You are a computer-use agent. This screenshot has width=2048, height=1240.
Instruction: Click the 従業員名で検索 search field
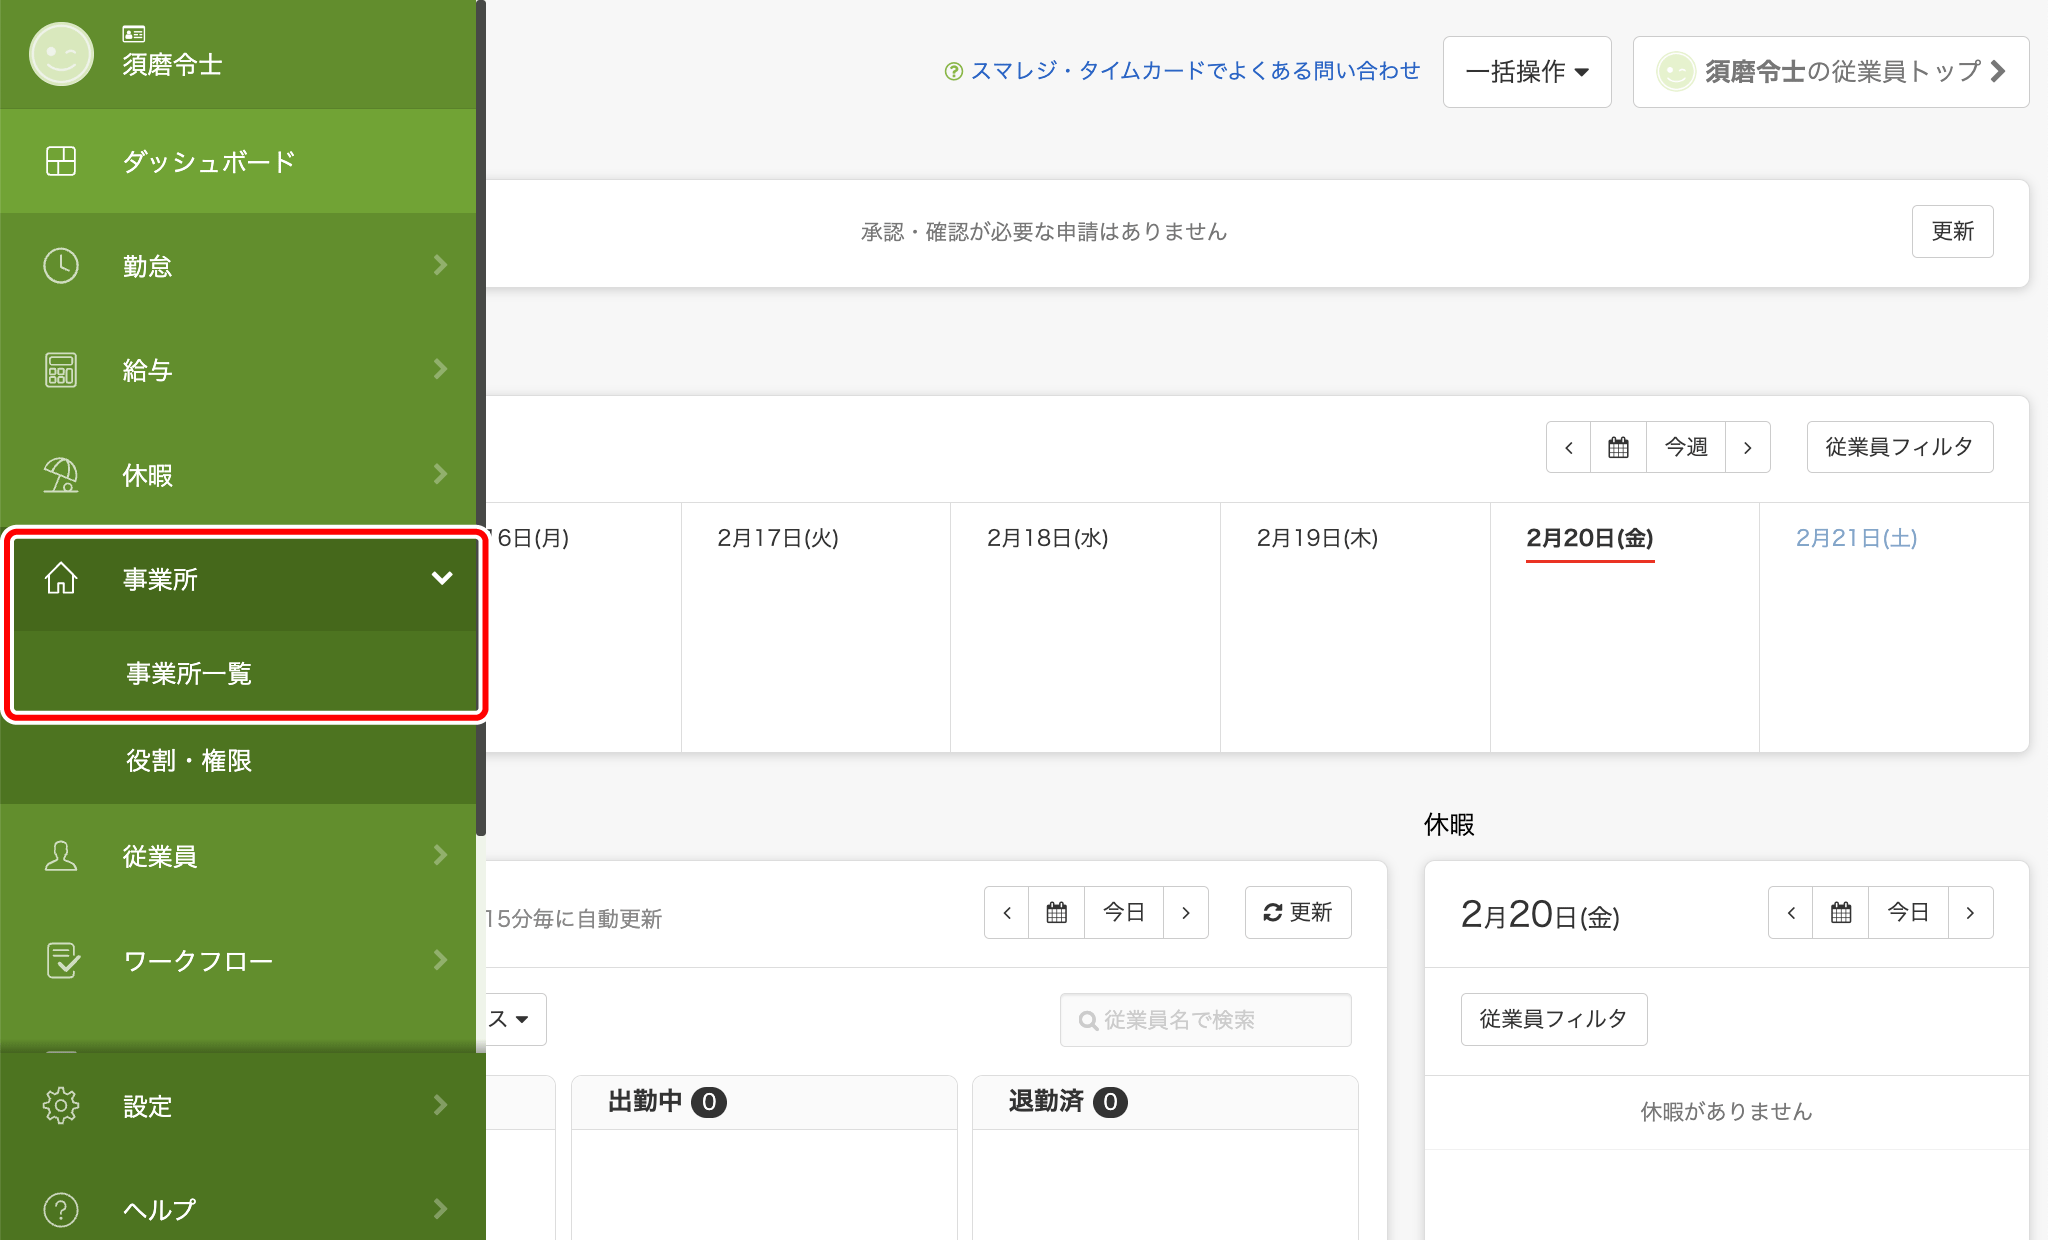pos(1205,1019)
